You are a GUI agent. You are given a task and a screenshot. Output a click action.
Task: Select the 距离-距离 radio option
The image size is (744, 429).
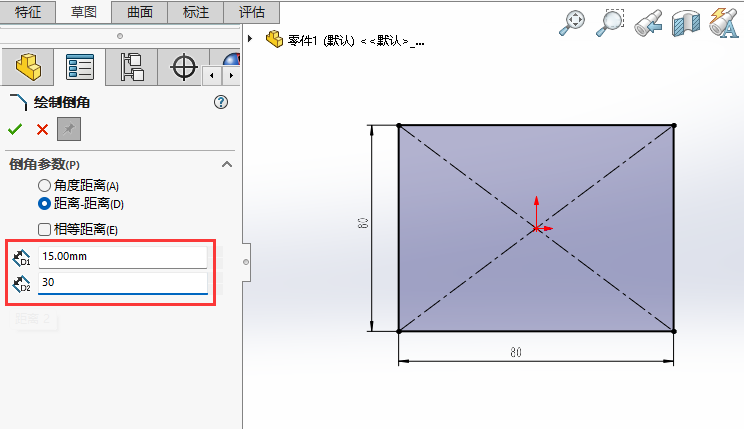pyautogui.click(x=44, y=204)
